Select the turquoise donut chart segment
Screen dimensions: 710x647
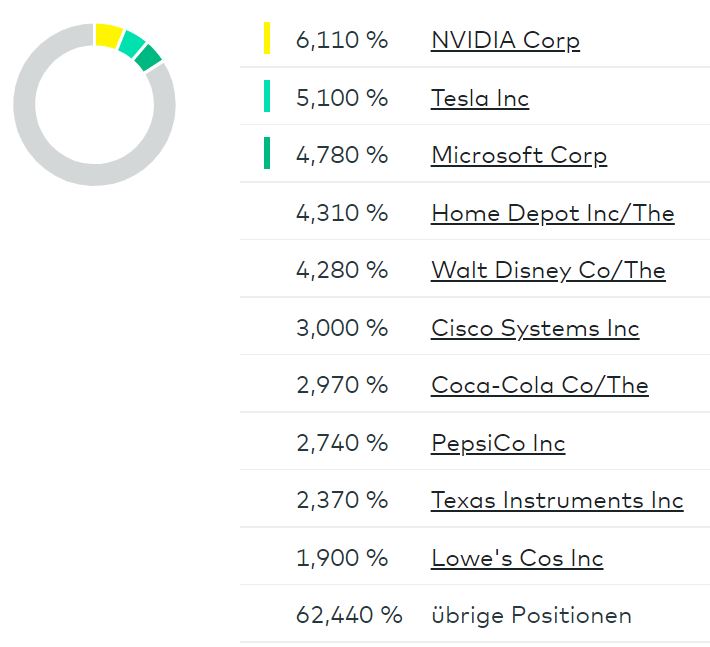131,43
